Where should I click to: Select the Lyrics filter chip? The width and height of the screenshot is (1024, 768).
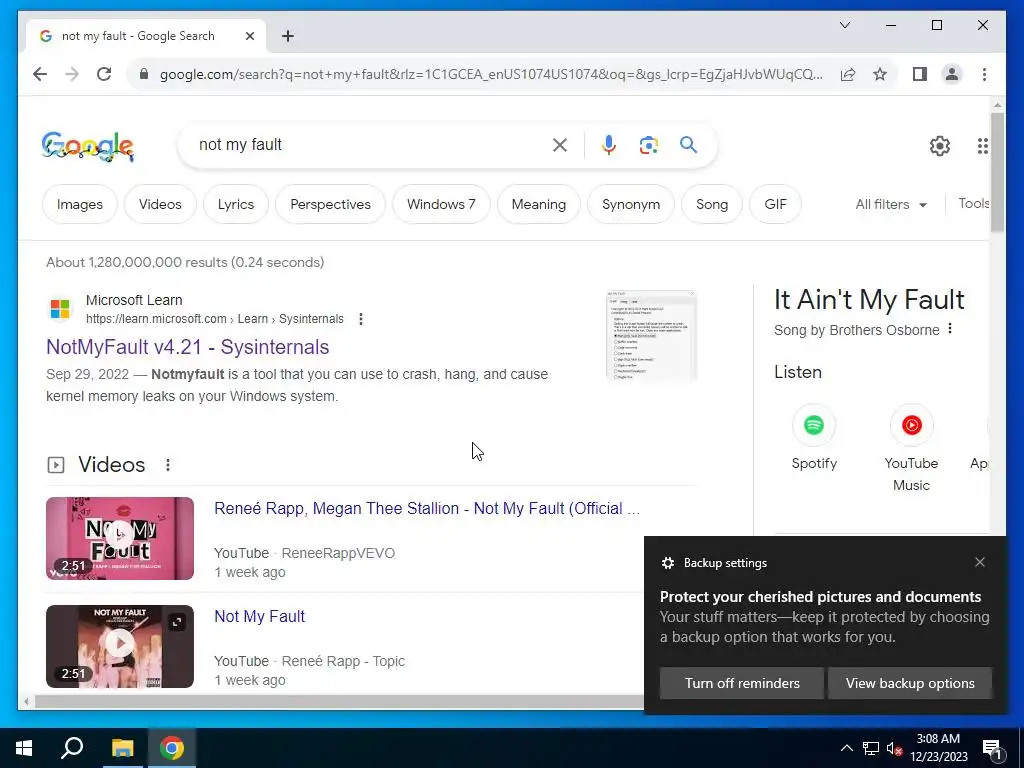(236, 204)
